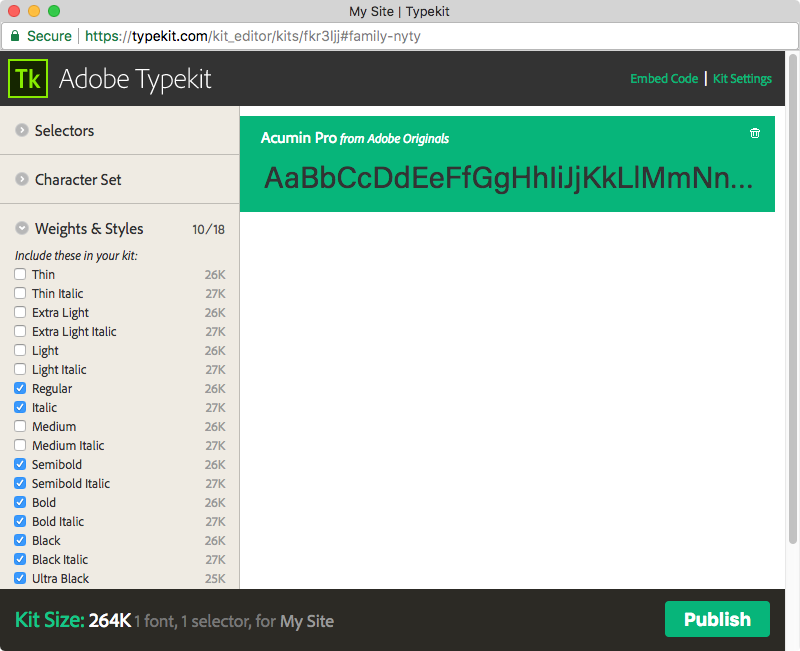This screenshot has width=800, height=651.
Task: Check the Extra Light checkbox
Action: pos(20,312)
